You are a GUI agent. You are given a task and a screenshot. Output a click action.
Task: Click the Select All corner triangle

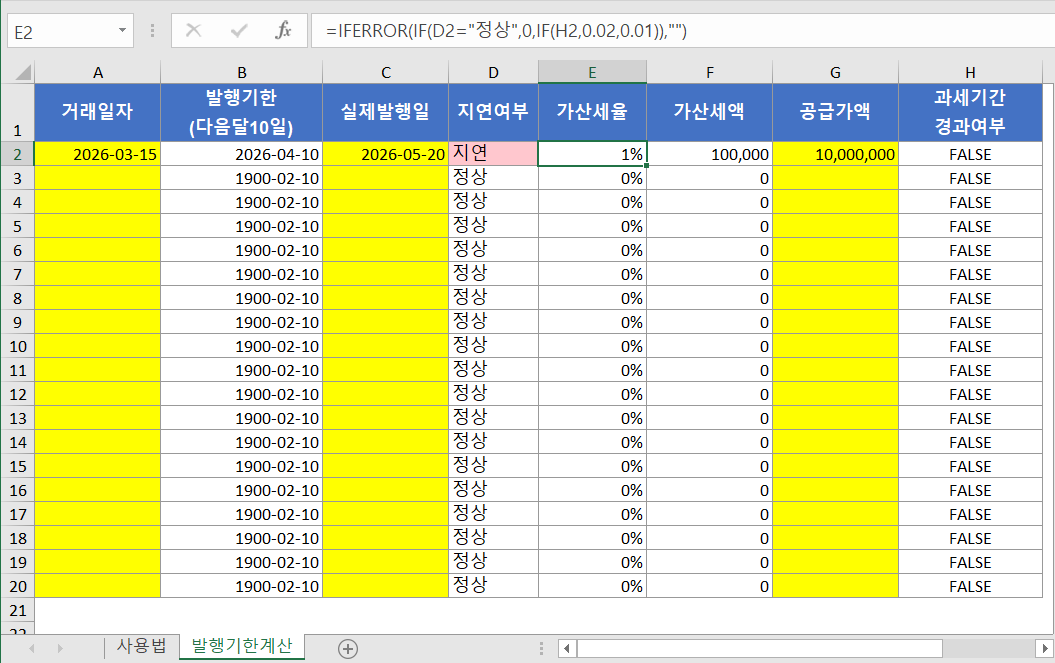pyautogui.click(x=23, y=72)
